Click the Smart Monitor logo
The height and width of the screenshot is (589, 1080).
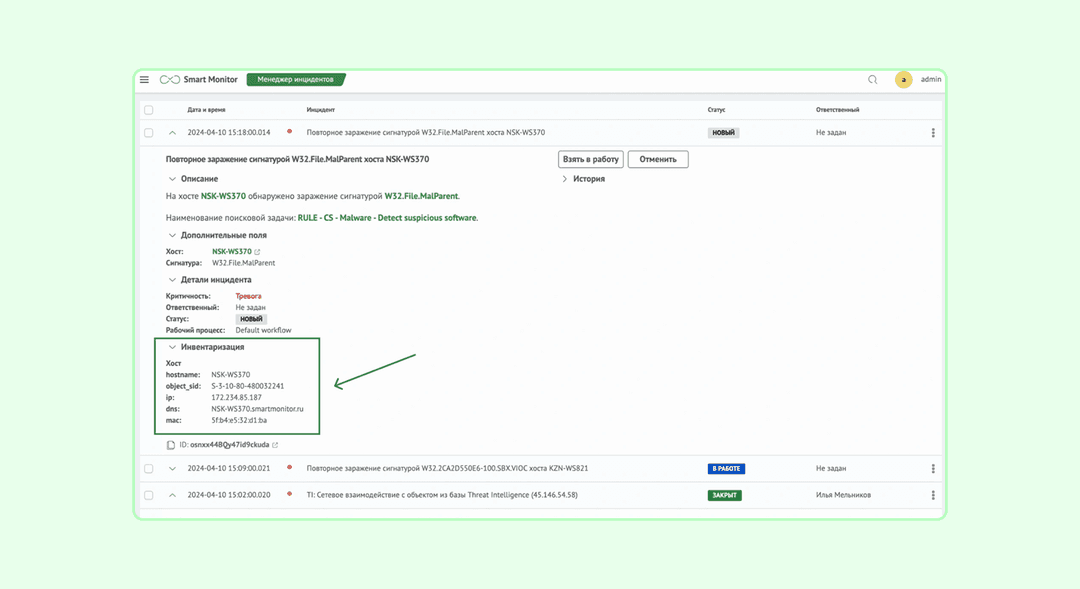pos(198,80)
